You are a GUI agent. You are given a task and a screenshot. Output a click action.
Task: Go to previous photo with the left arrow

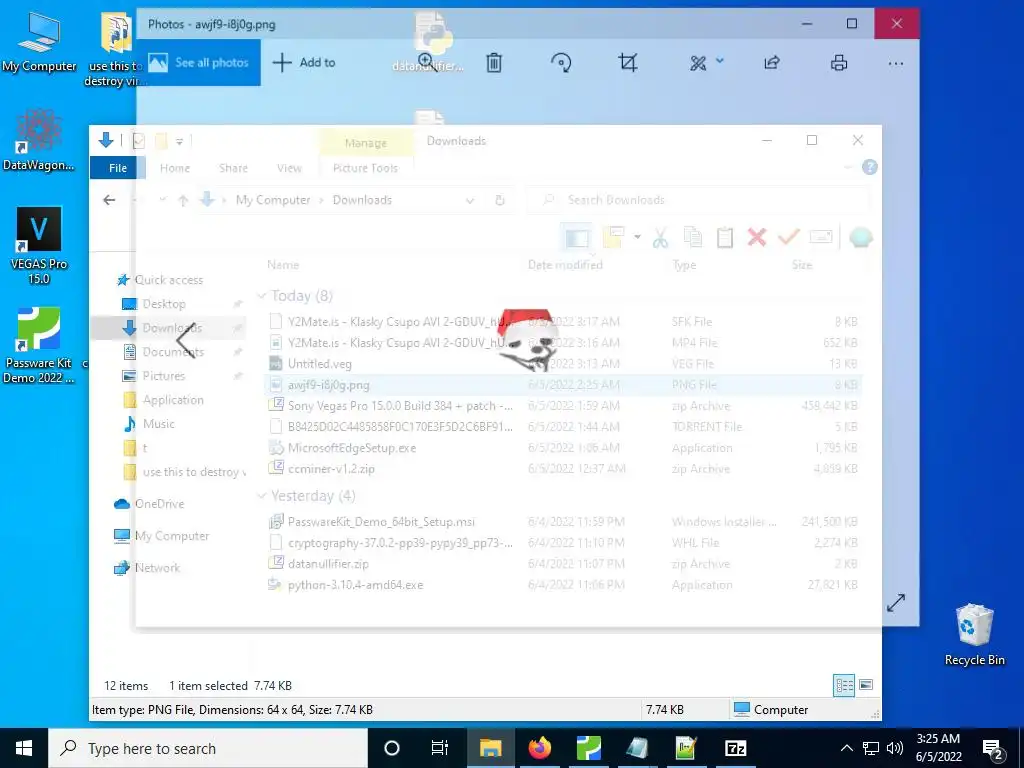click(186, 340)
